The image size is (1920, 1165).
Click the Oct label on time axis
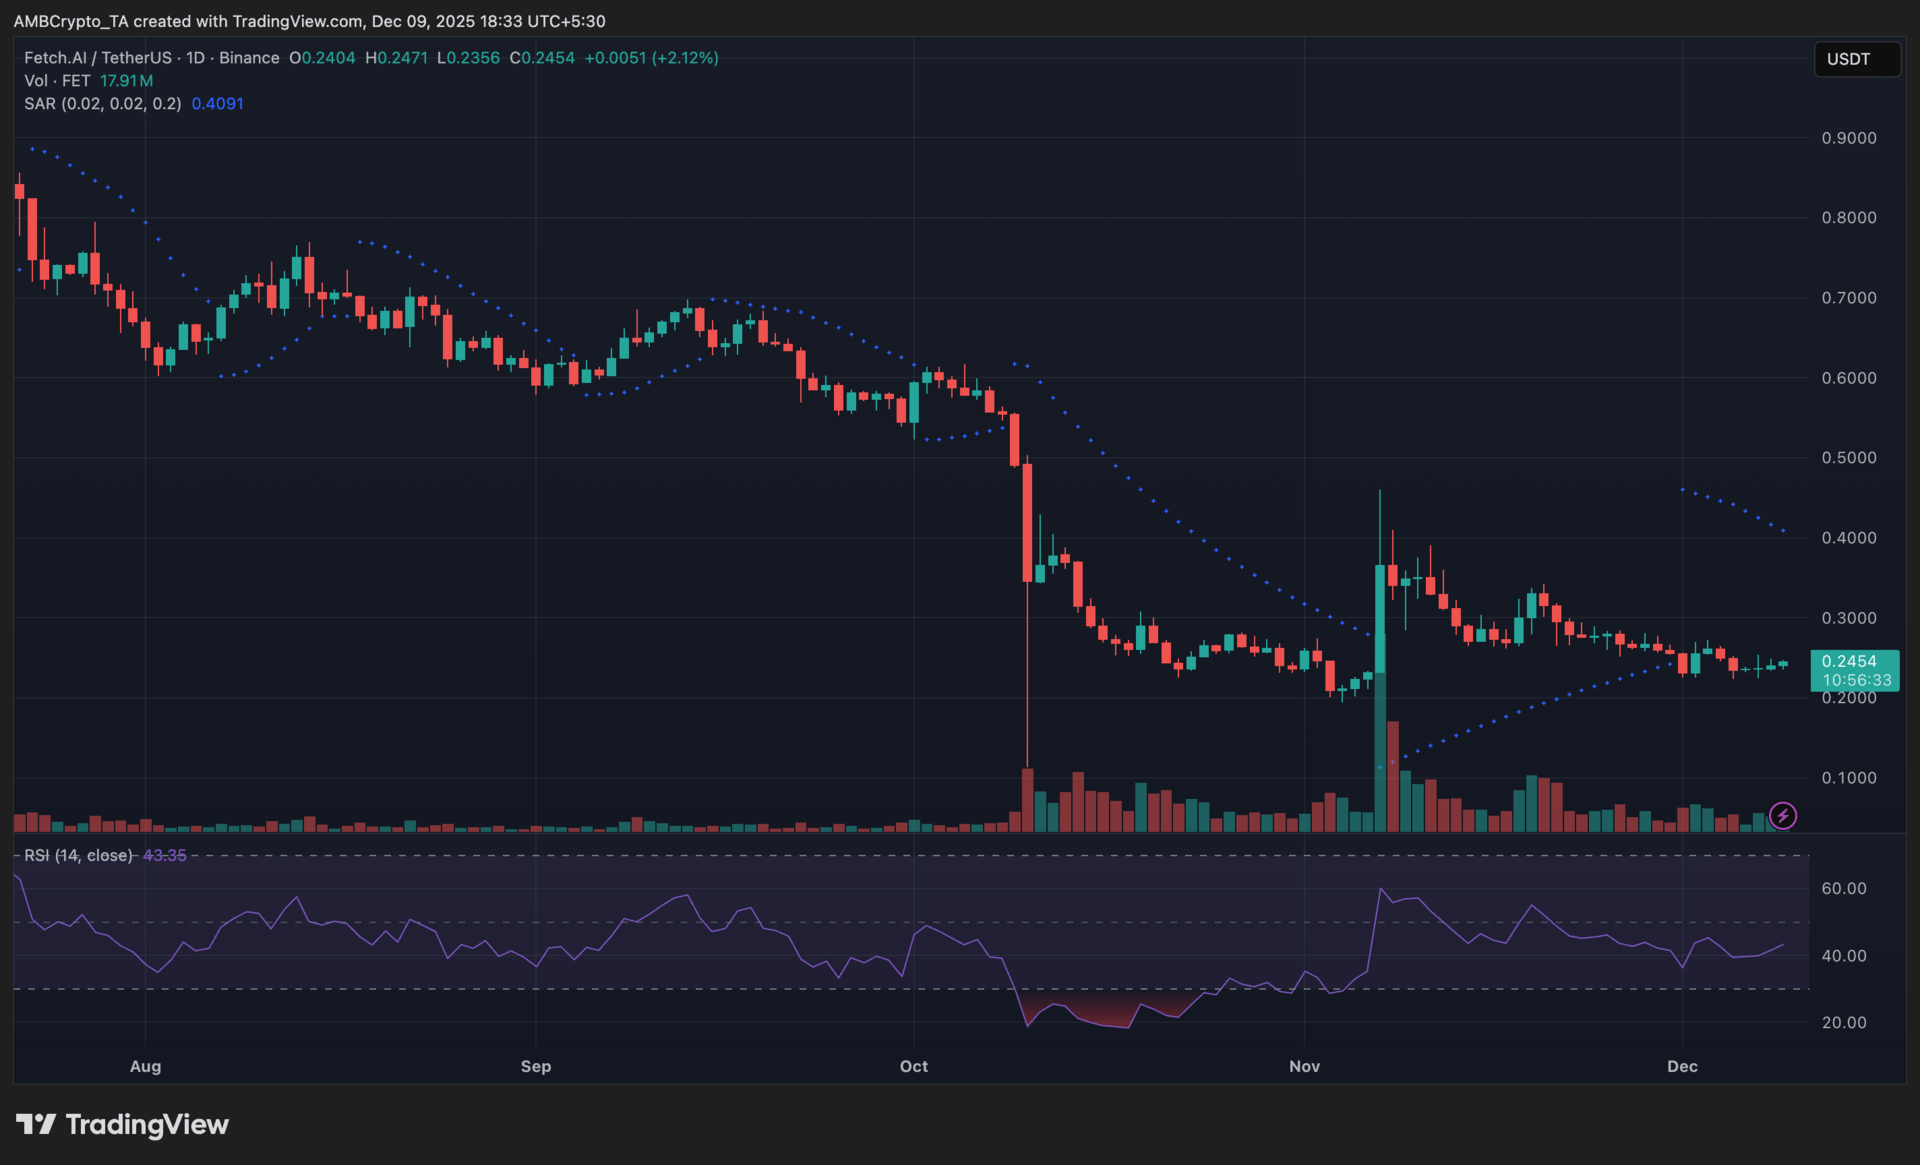click(x=913, y=1066)
